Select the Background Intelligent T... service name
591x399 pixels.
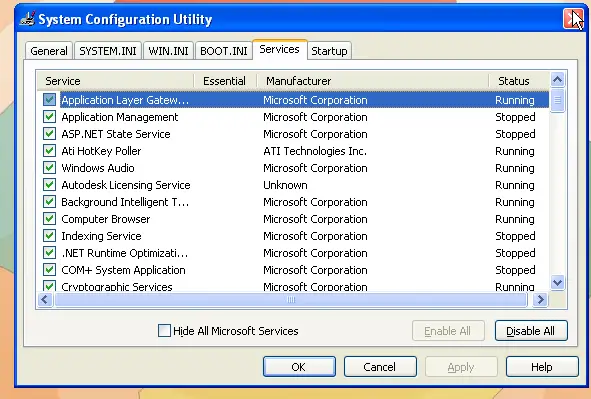click(x=125, y=202)
